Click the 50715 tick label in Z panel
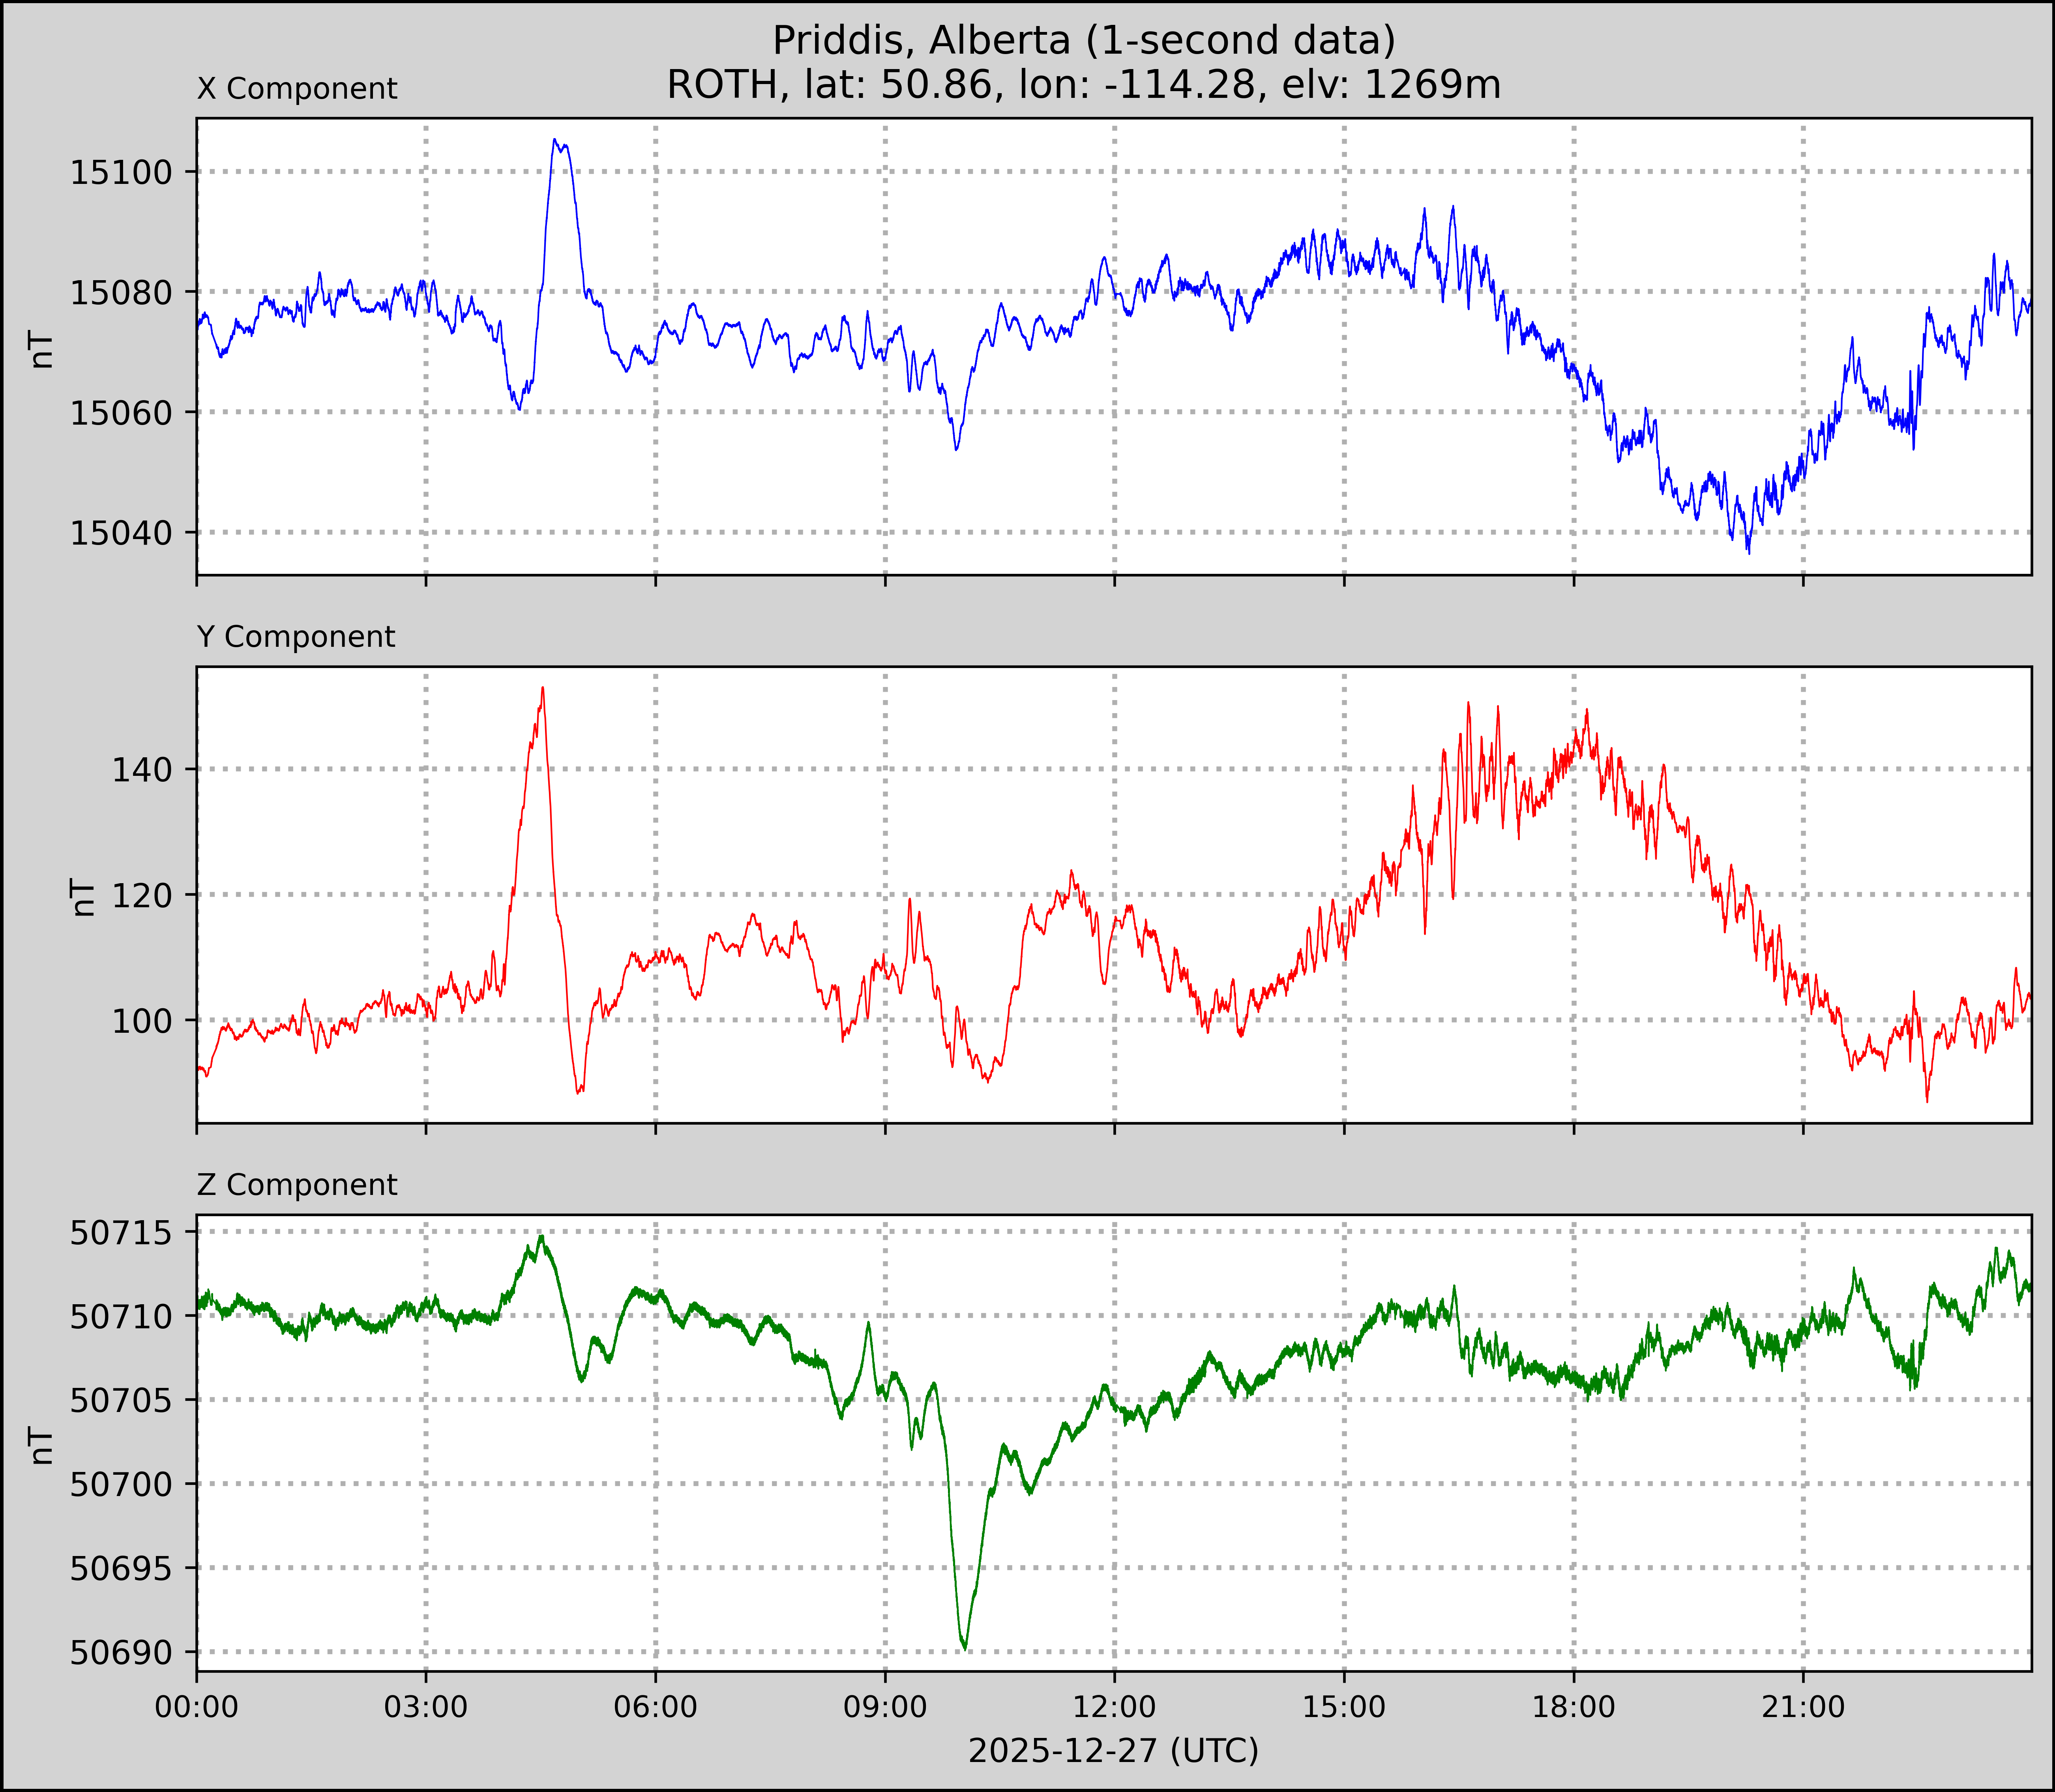This screenshot has width=2055, height=1792. pos(121,1233)
